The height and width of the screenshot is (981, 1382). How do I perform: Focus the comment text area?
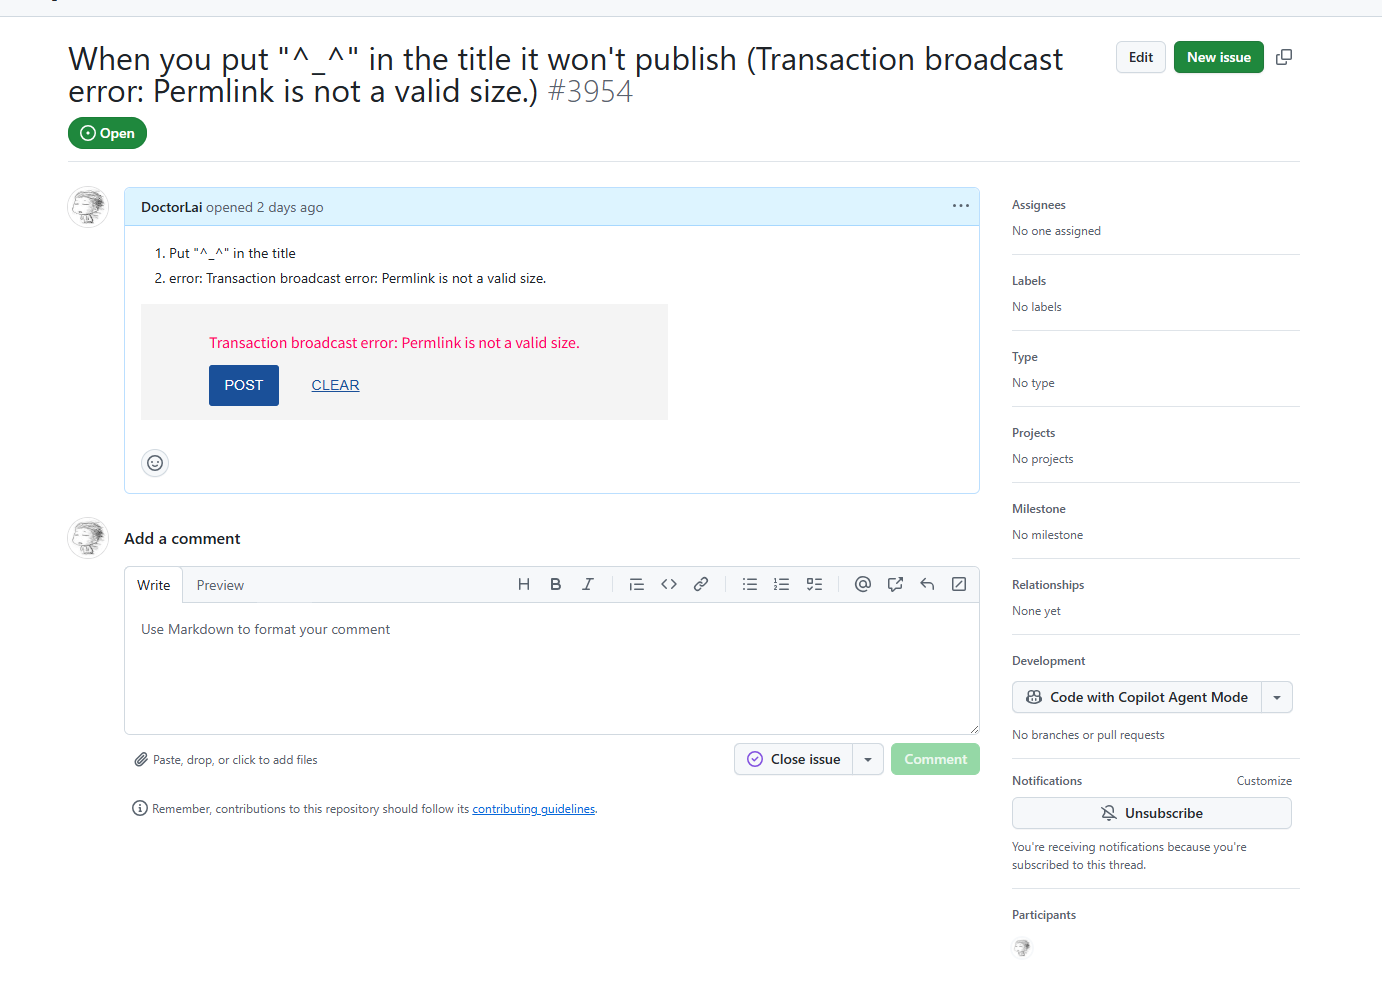pos(552,669)
